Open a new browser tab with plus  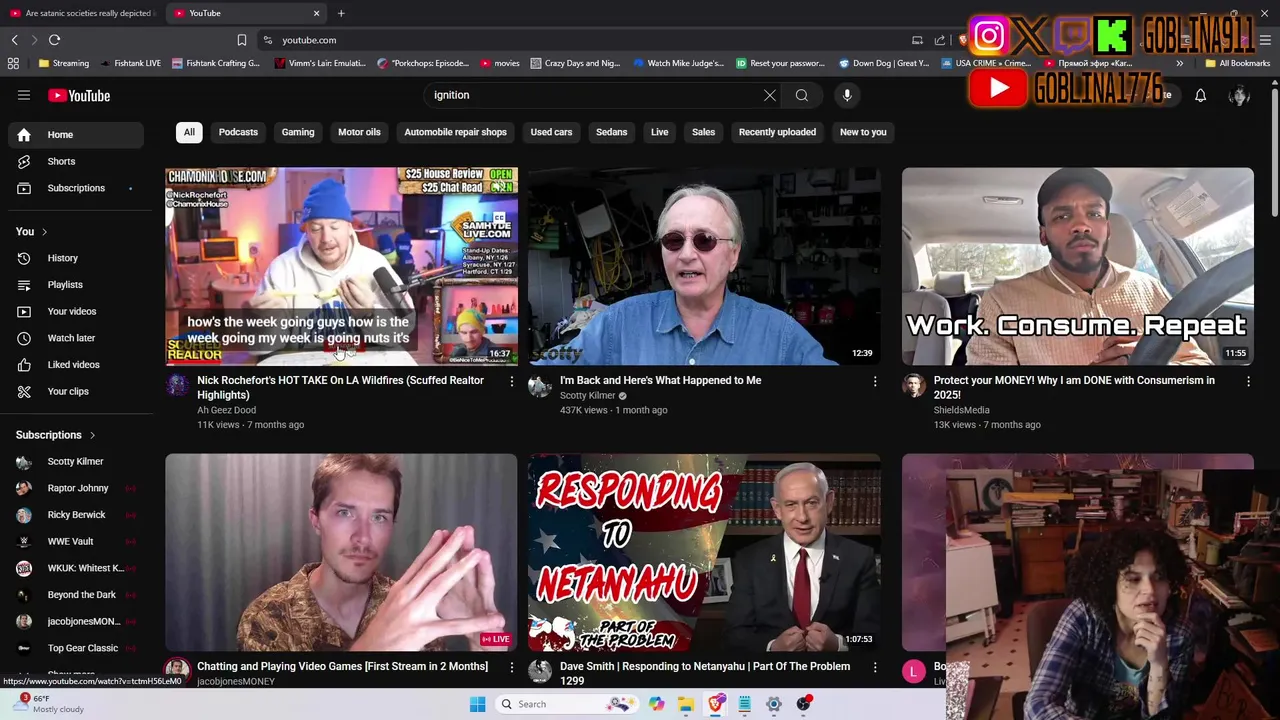coord(341,13)
